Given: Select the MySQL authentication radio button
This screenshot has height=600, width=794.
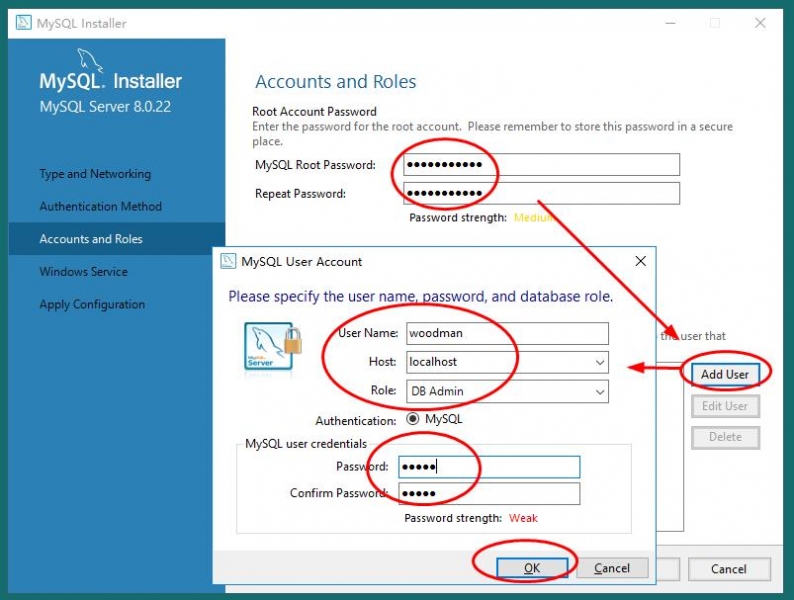Looking at the screenshot, I should click(x=412, y=420).
